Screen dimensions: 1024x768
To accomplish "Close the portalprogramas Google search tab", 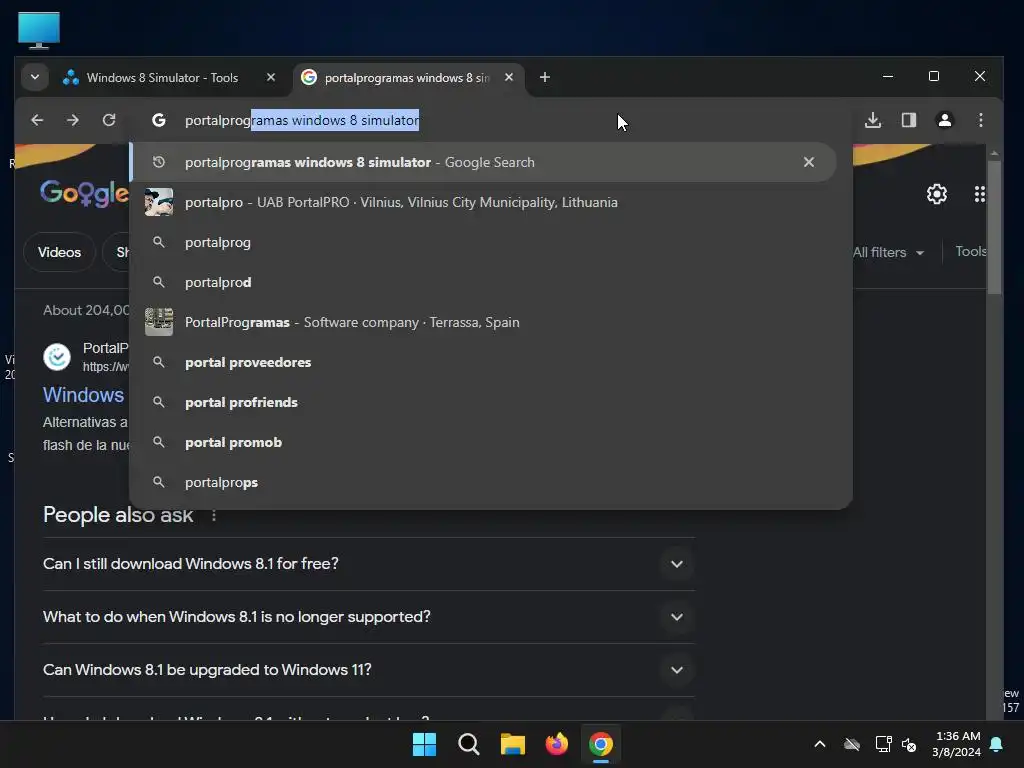I will tap(509, 77).
